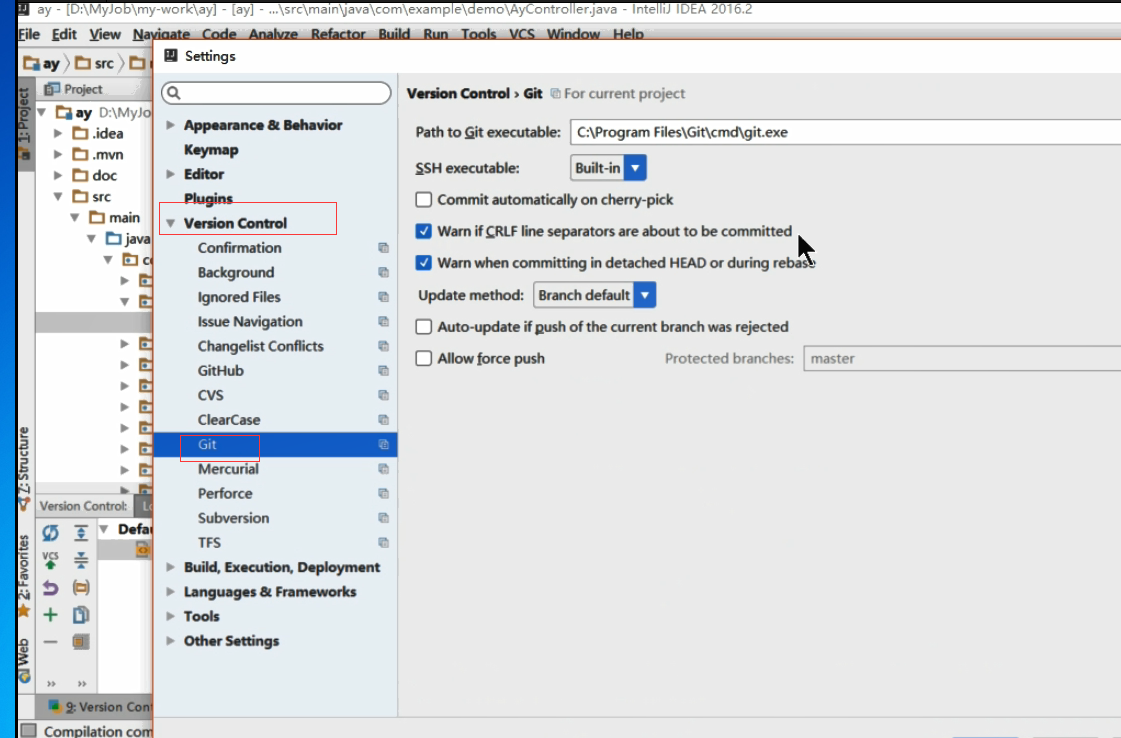Image resolution: width=1121 pixels, height=738 pixels.
Task: Check the Allow force push box
Action: [x=424, y=358]
